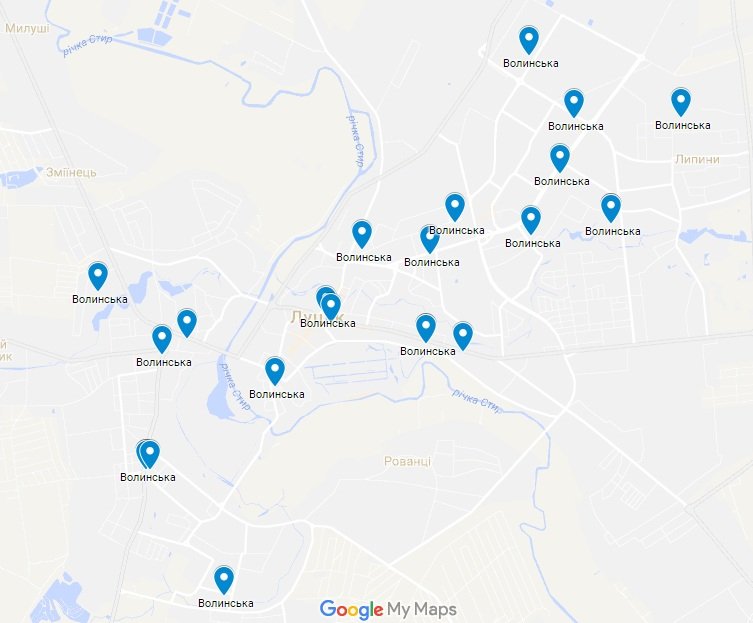The width and height of the screenshot is (753, 623).
Task: Open the front pin overlapping the Луцьк label
Action: [x=330, y=307]
